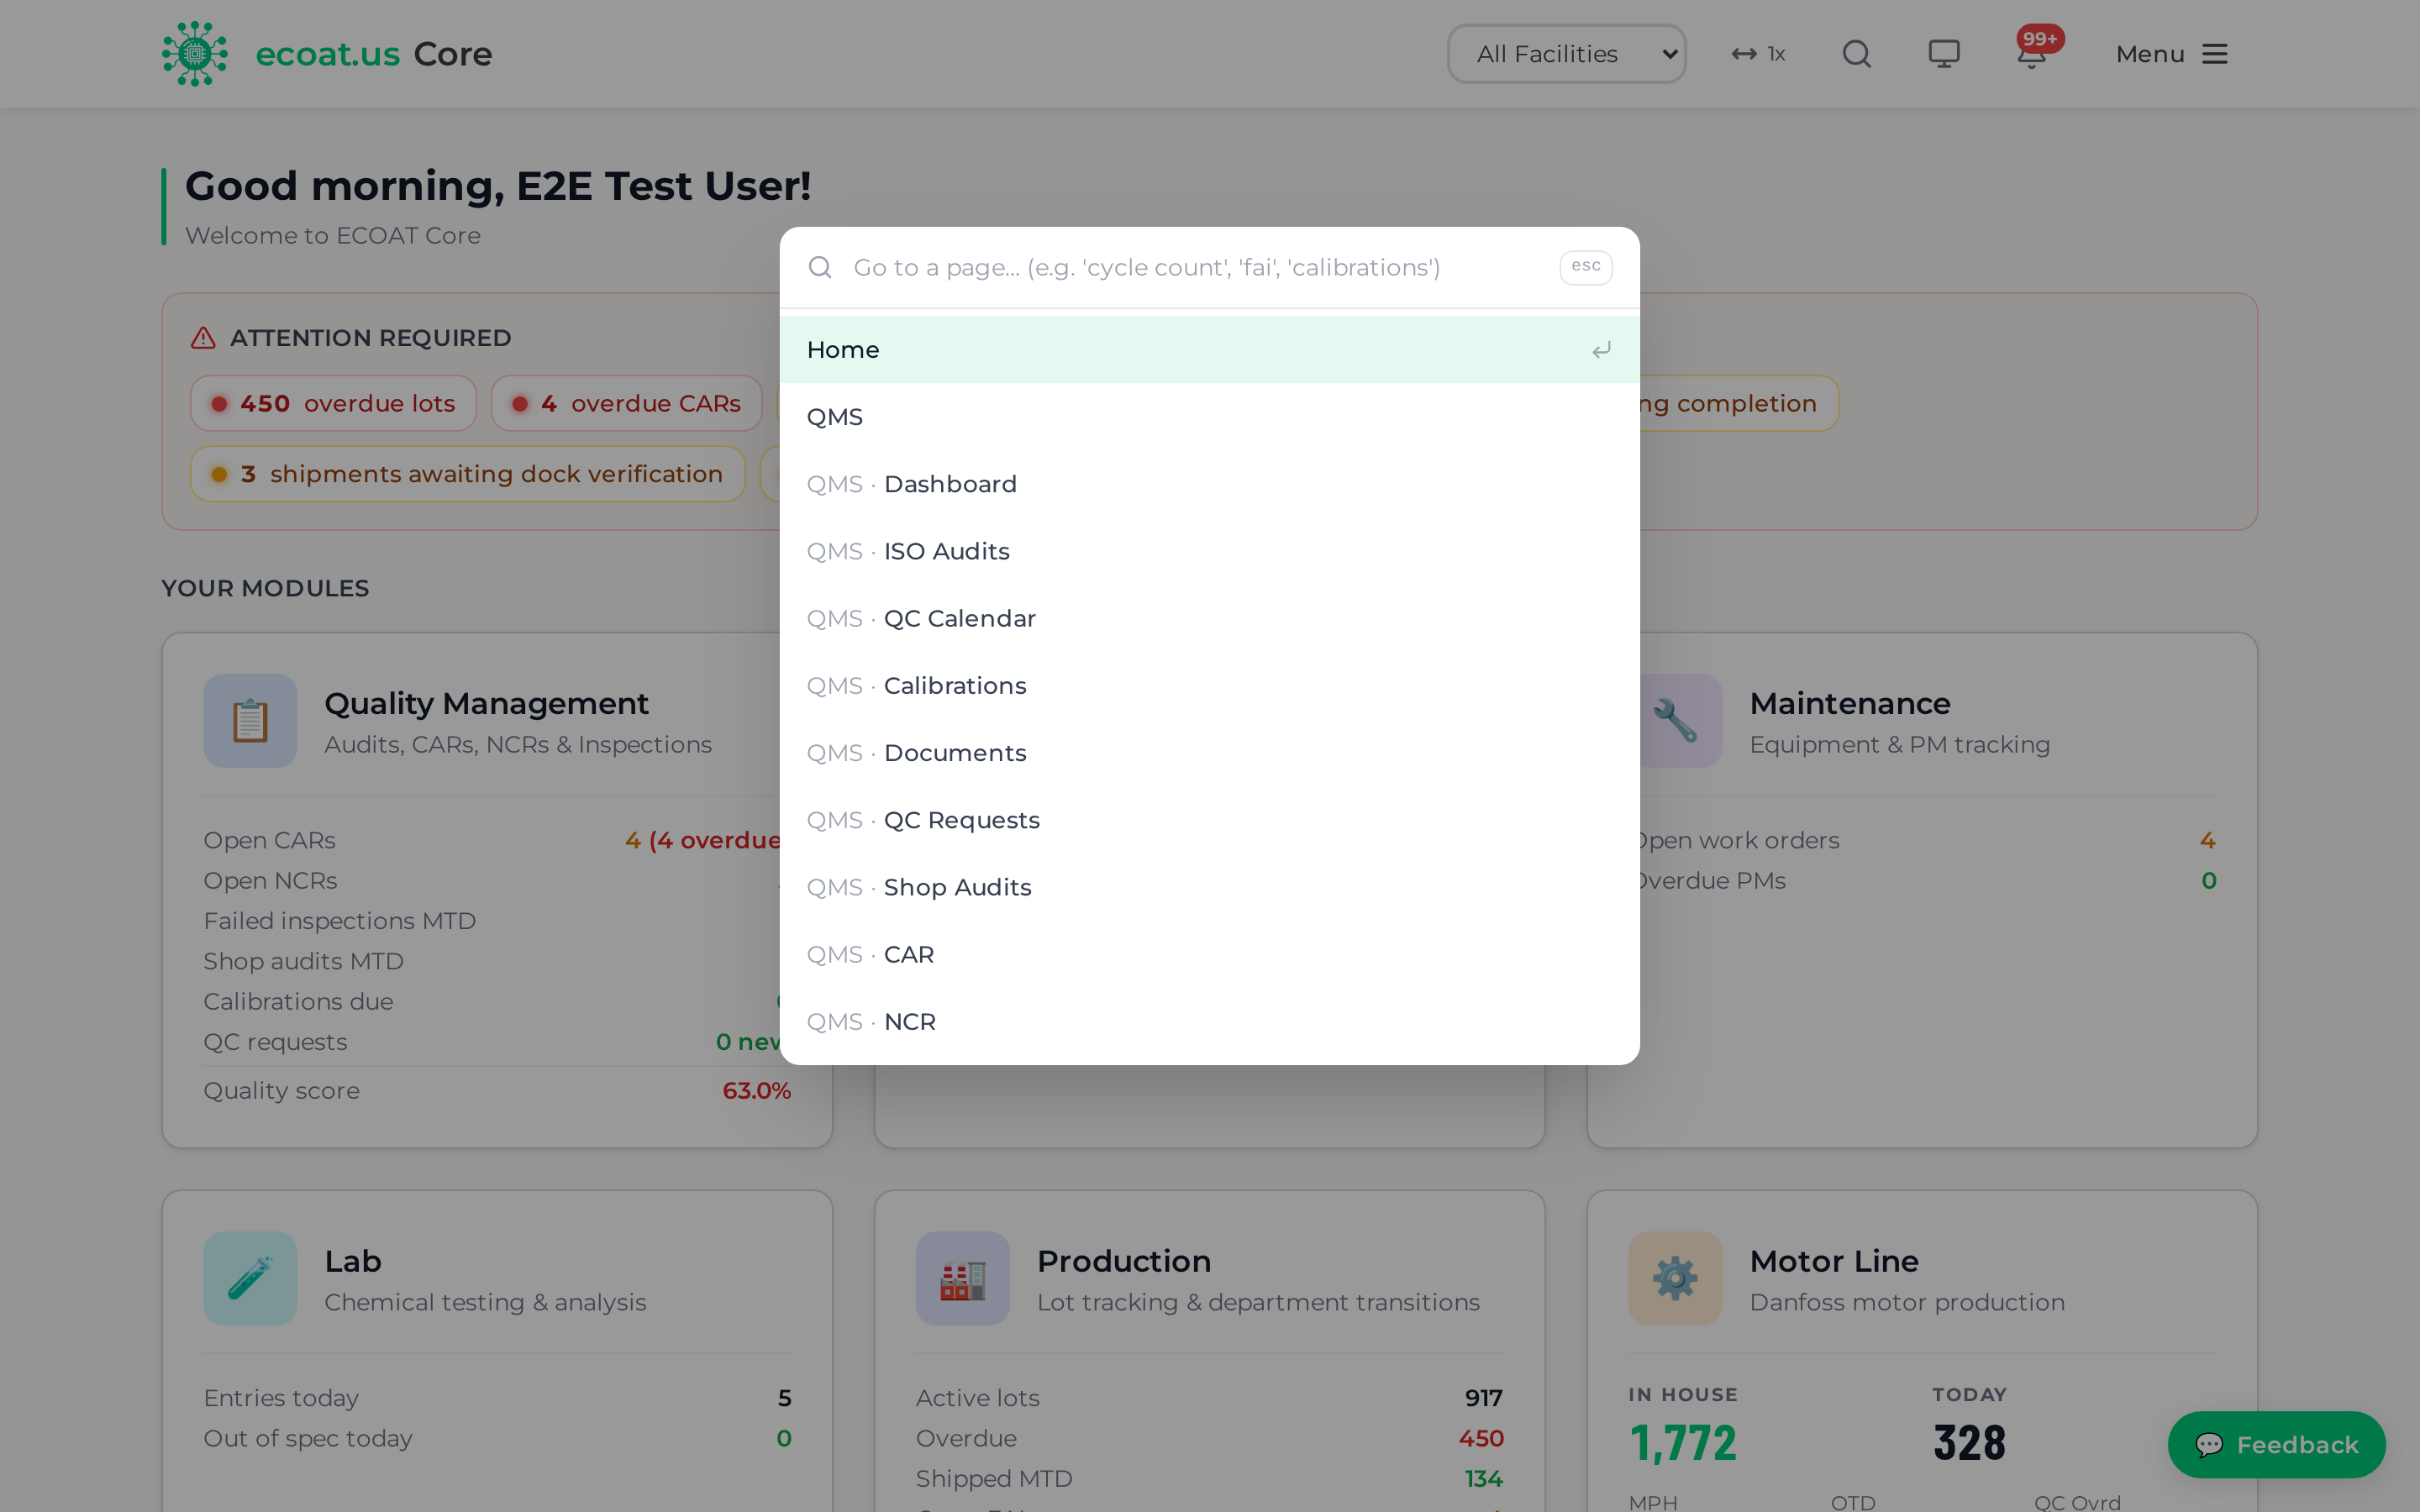
Task: Click the Motor Line gear icon
Action: [x=1675, y=1278]
